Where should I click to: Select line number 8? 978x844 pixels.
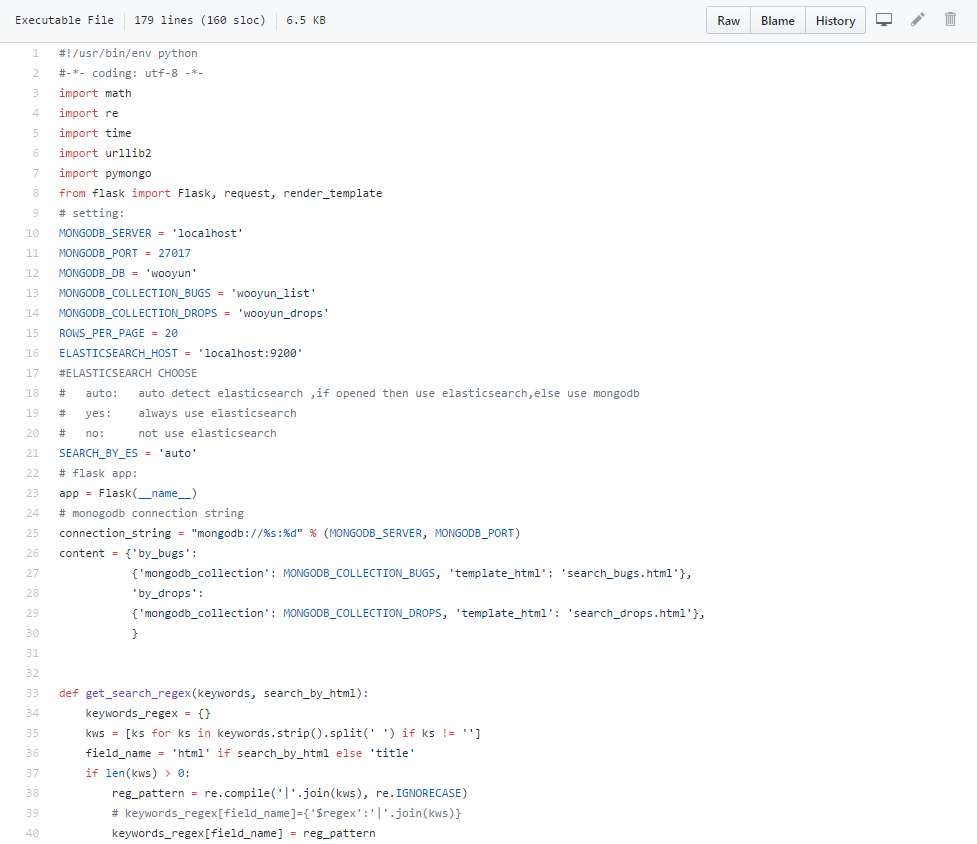pos(35,193)
